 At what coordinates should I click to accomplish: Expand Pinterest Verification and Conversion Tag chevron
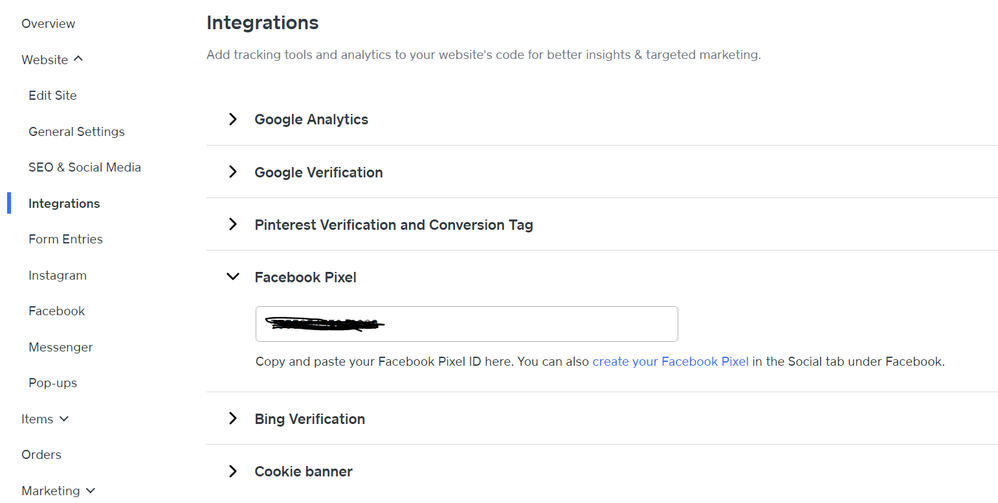pos(233,225)
